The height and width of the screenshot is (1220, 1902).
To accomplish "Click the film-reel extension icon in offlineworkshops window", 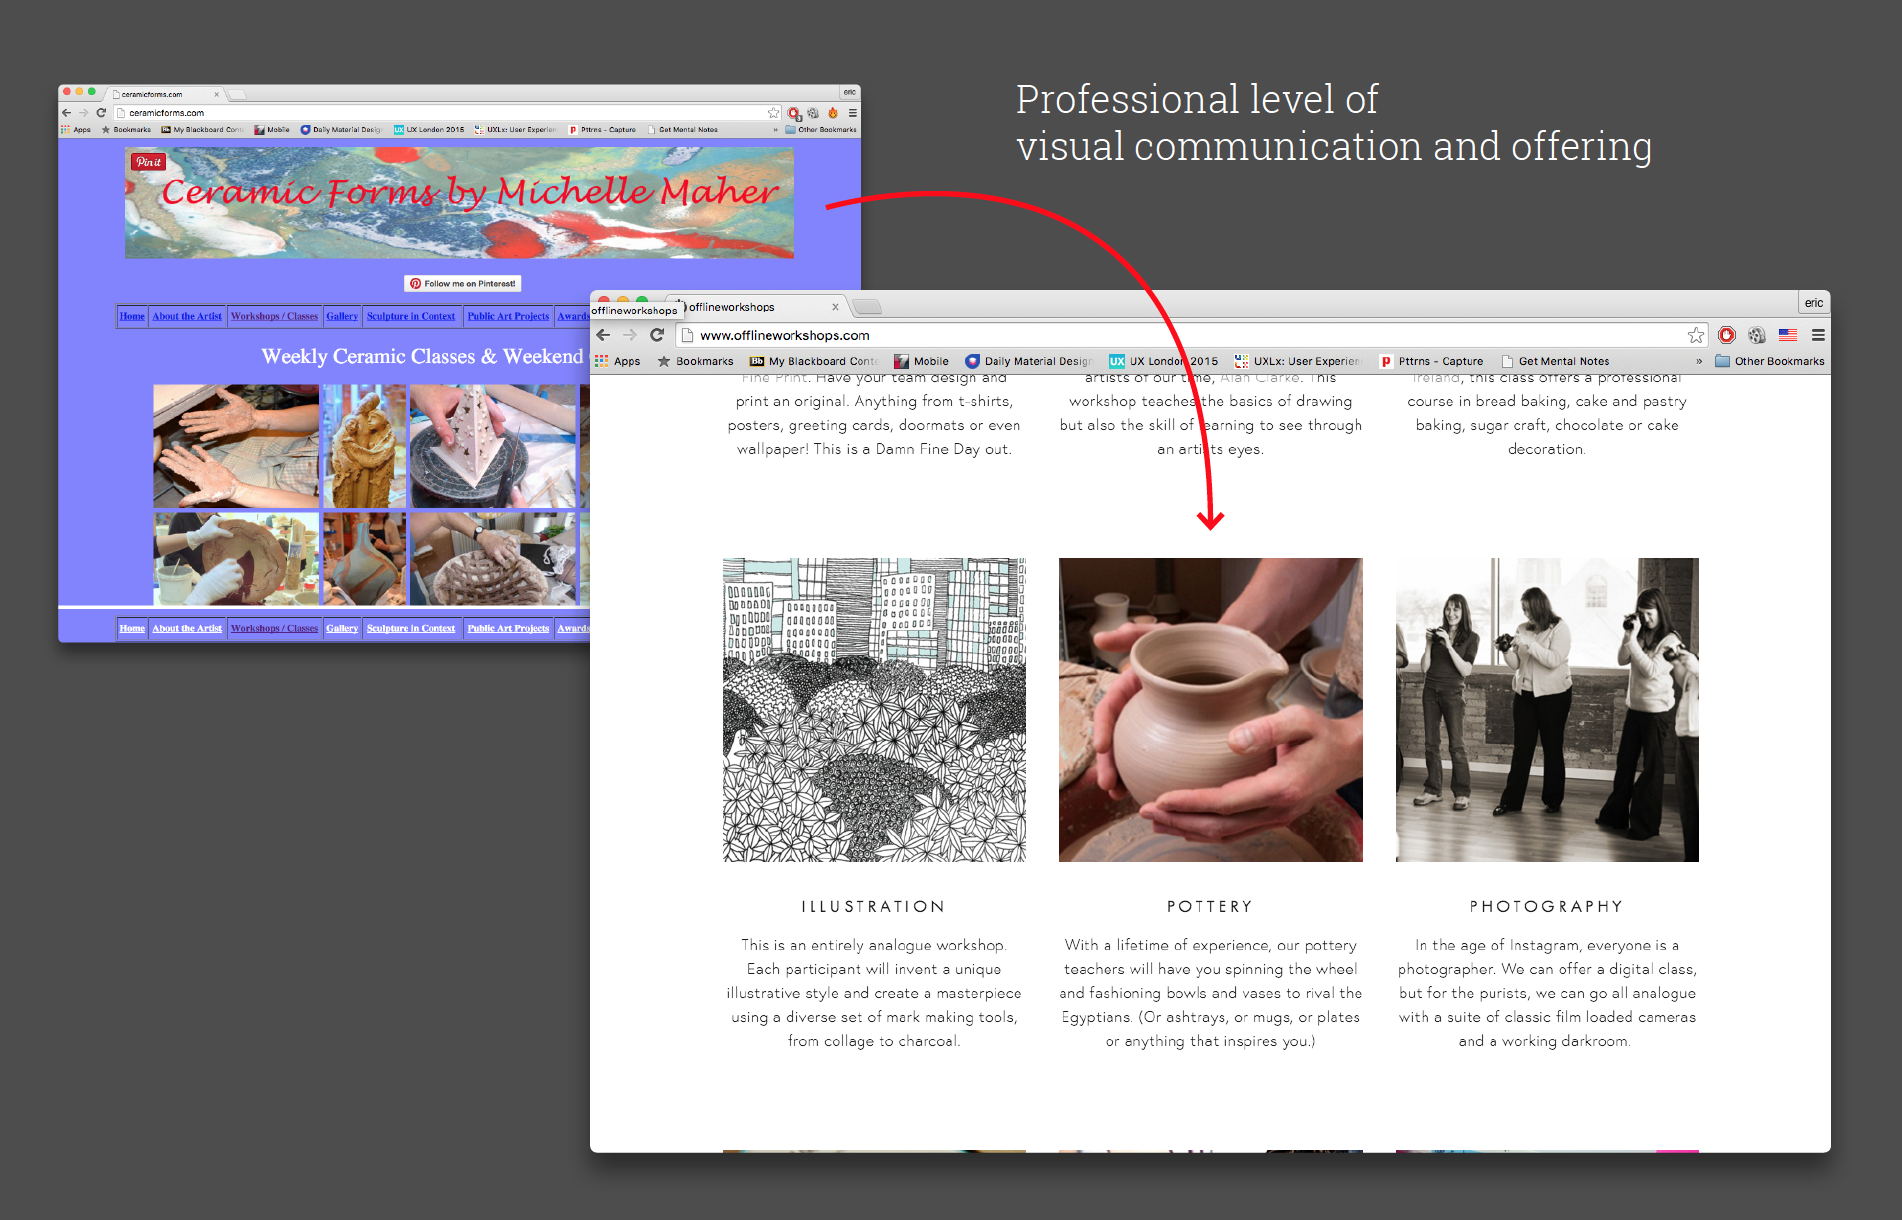I will [1757, 335].
